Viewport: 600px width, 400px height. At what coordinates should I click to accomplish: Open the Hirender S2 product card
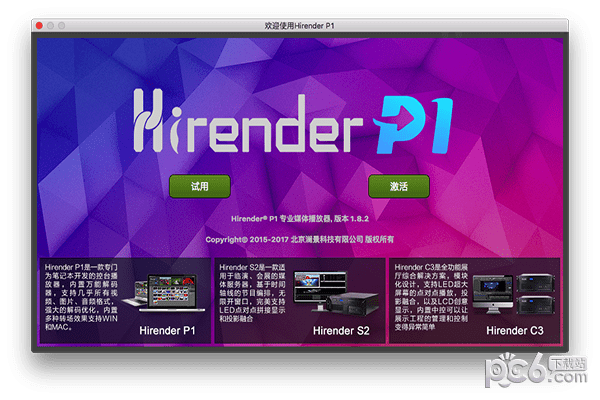(x=300, y=300)
